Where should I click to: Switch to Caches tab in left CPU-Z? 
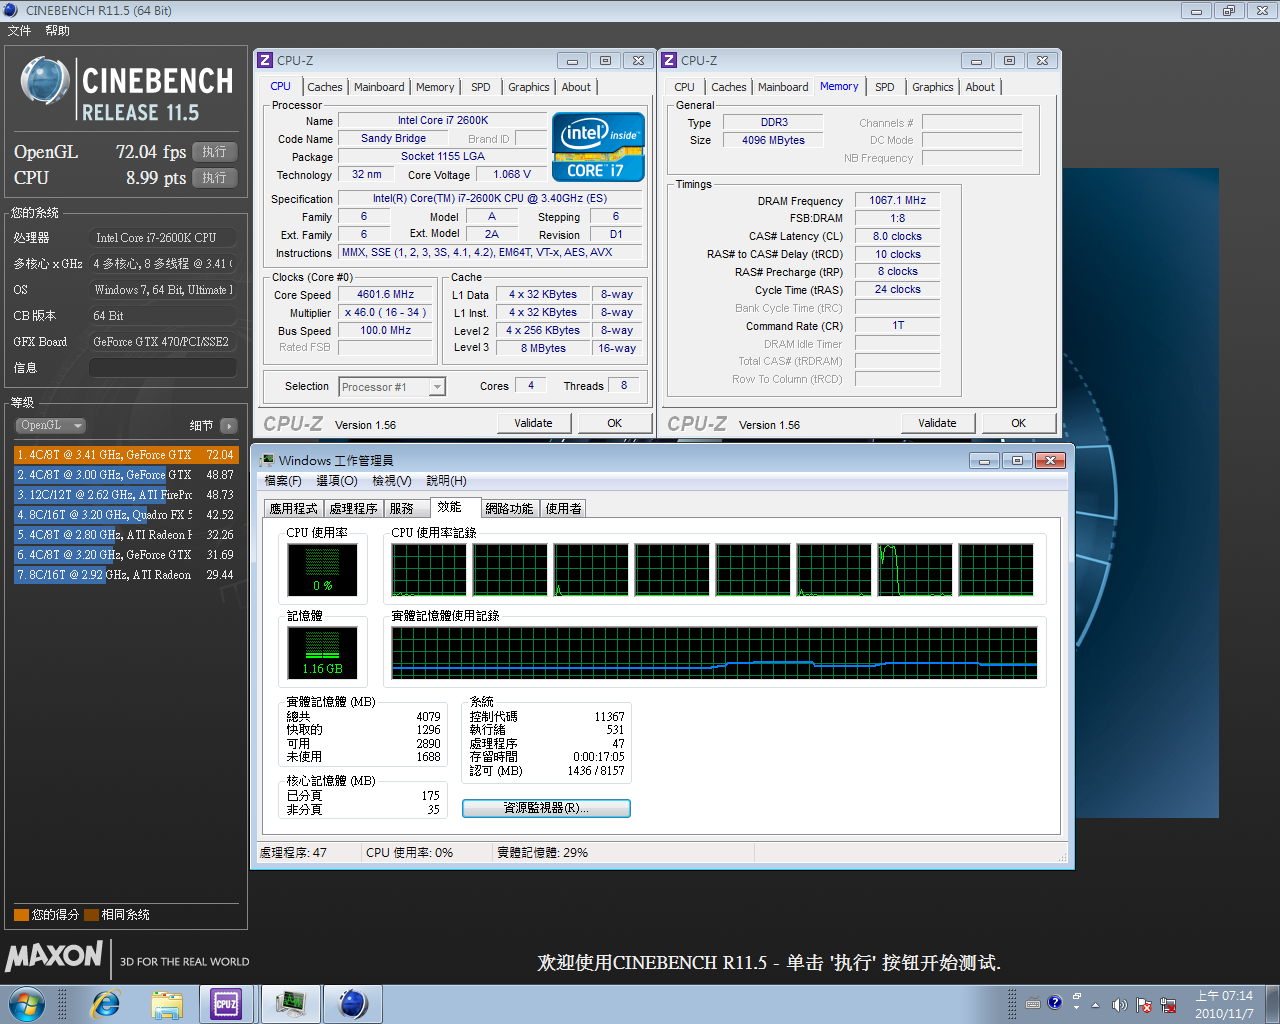[325, 87]
